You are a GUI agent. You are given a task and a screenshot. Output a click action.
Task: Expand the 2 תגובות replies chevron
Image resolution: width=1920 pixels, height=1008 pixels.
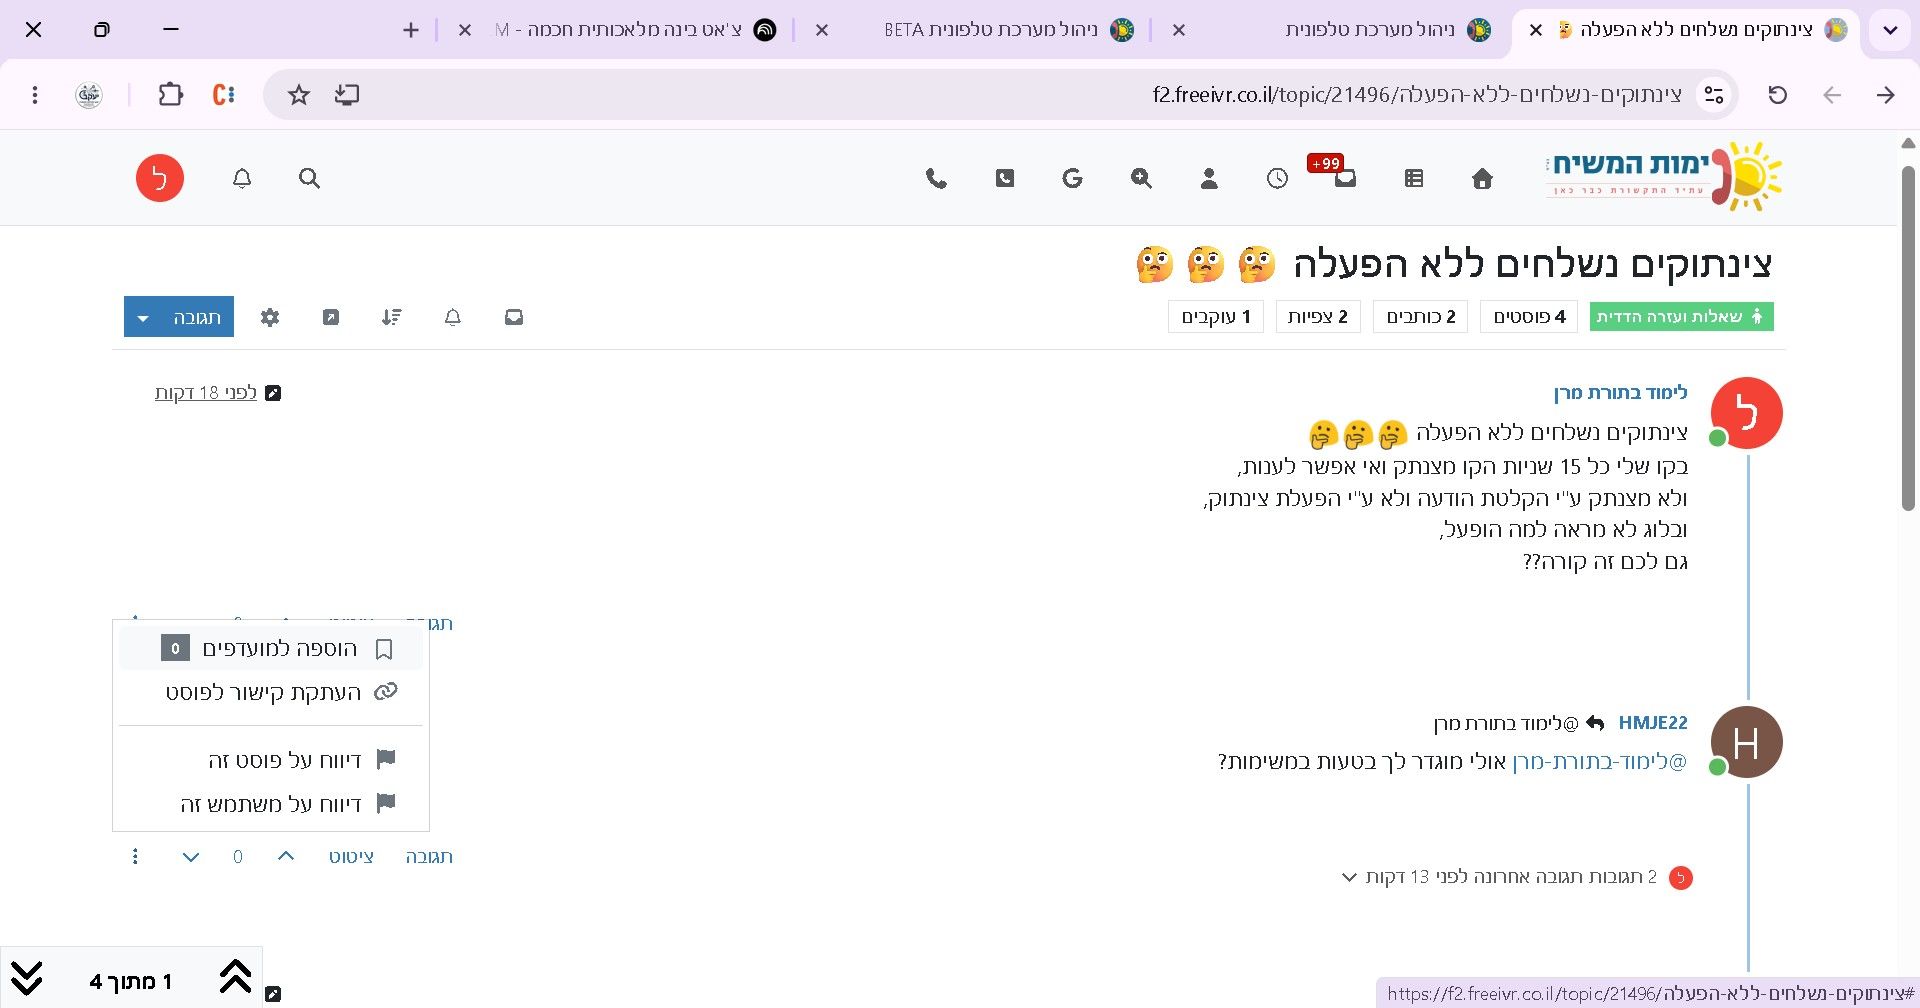(x=1349, y=877)
